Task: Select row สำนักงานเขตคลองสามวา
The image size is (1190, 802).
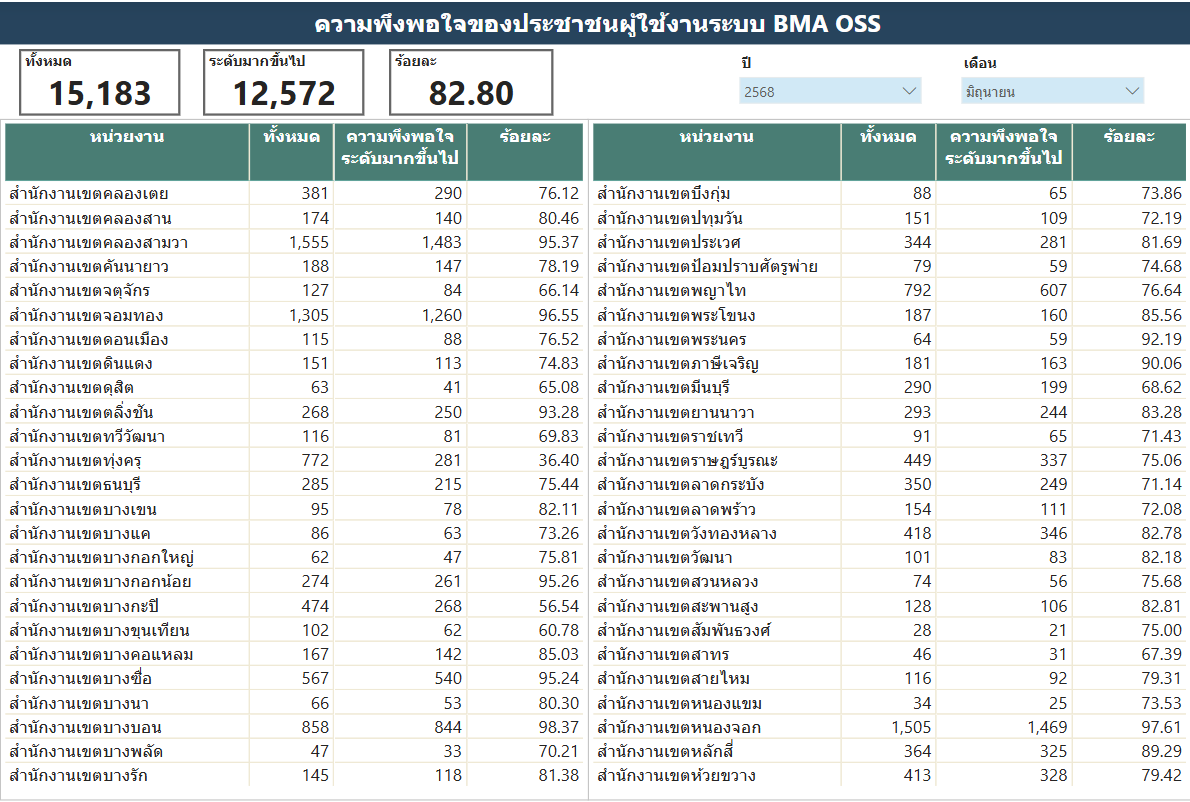Action: pyautogui.click(x=294, y=243)
